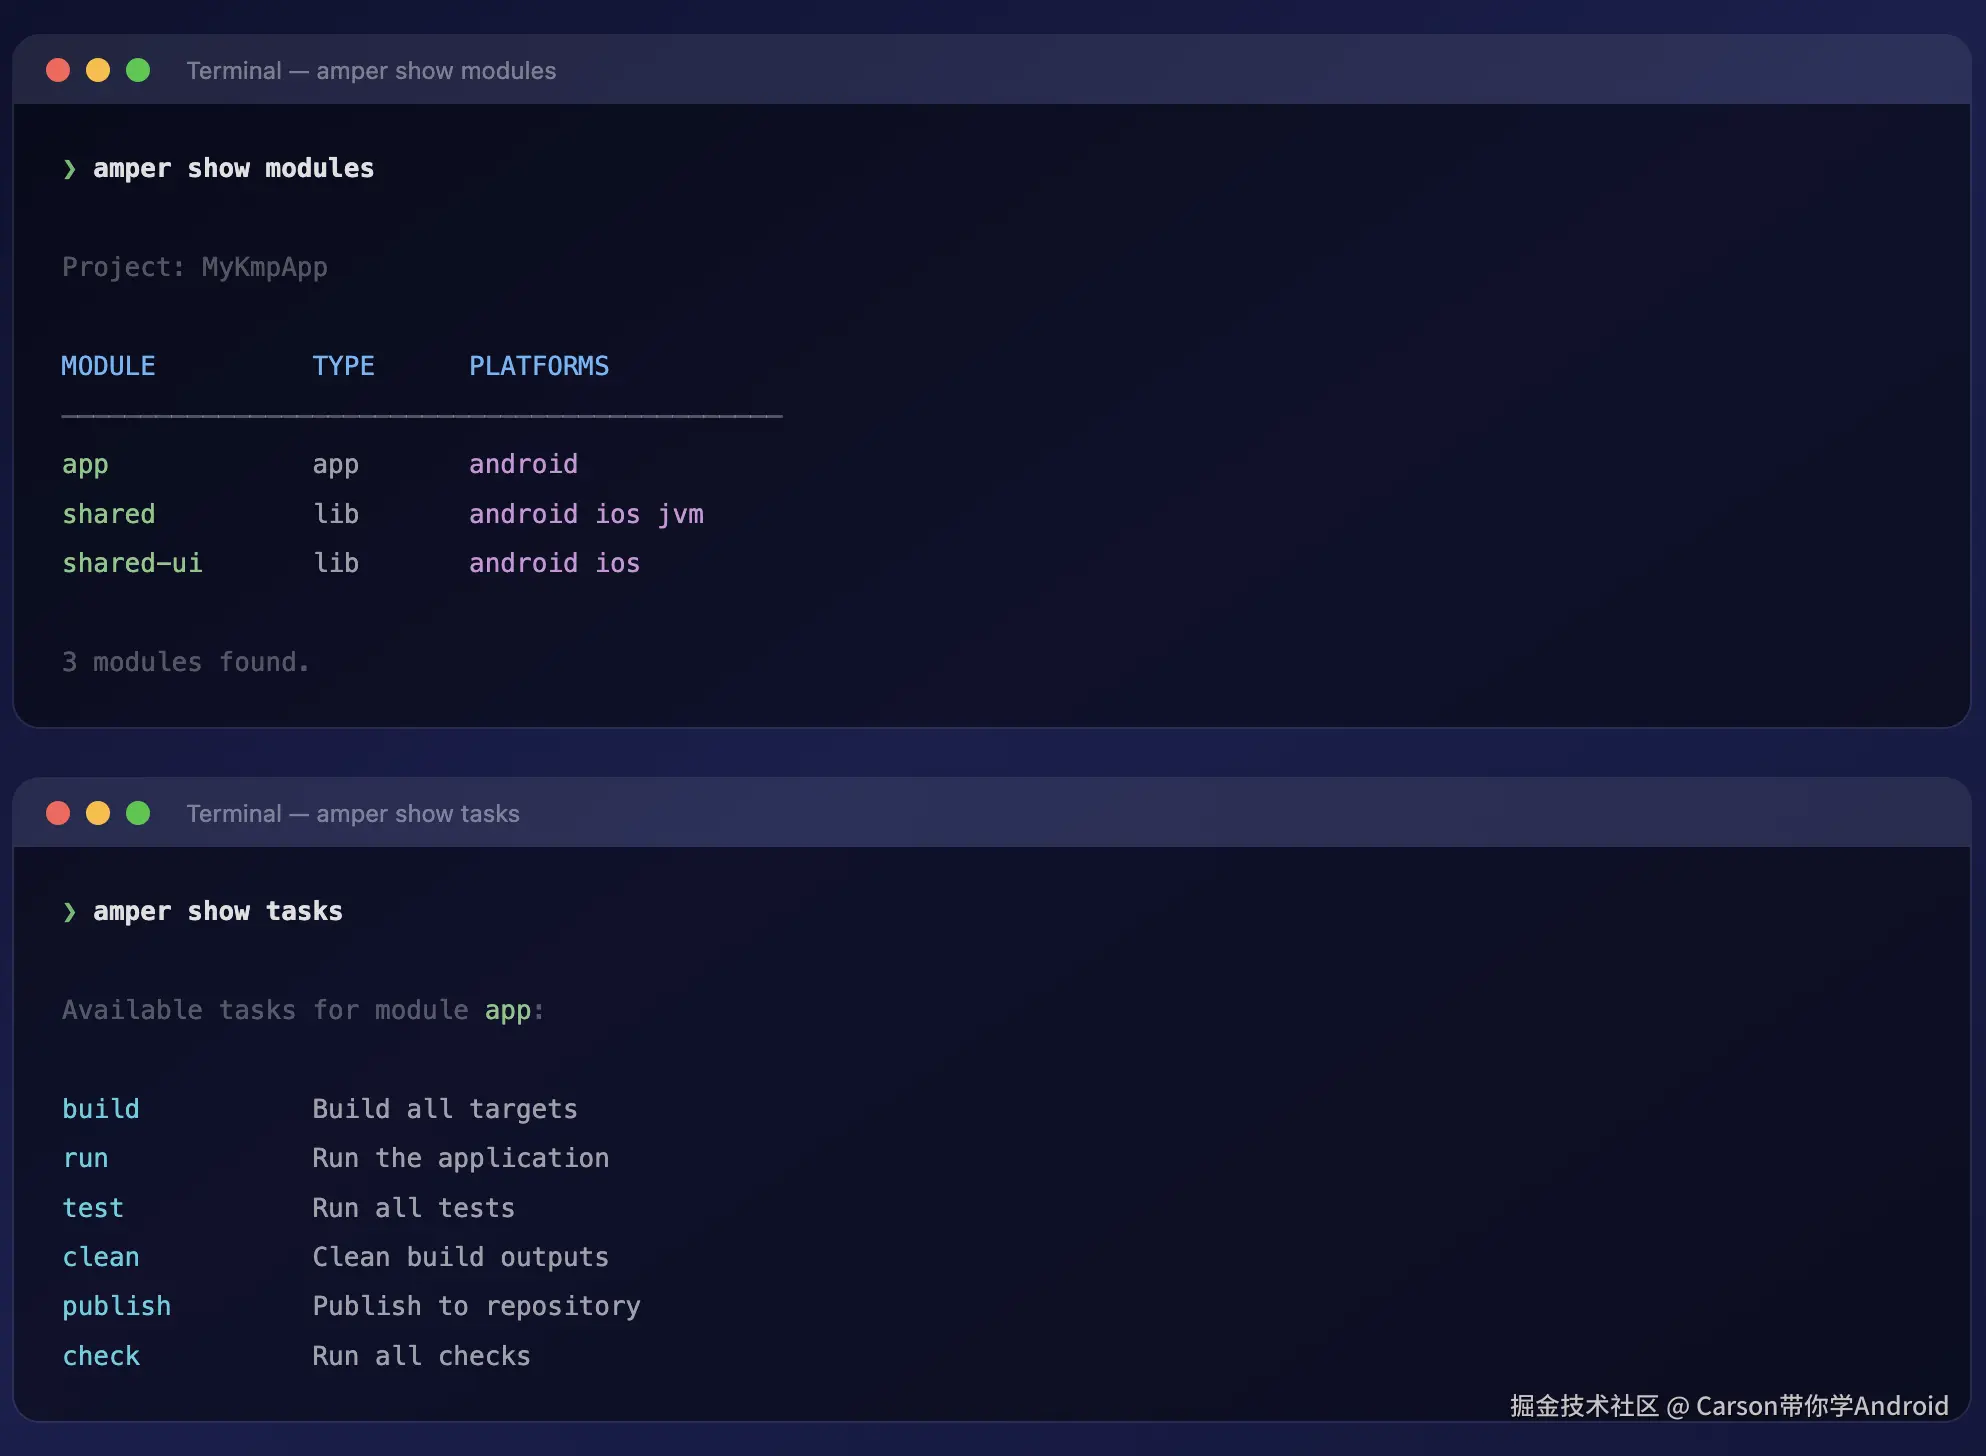Click the PLATFORMS column header
This screenshot has height=1456, width=1986.
pyautogui.click(x=539, y=366)
